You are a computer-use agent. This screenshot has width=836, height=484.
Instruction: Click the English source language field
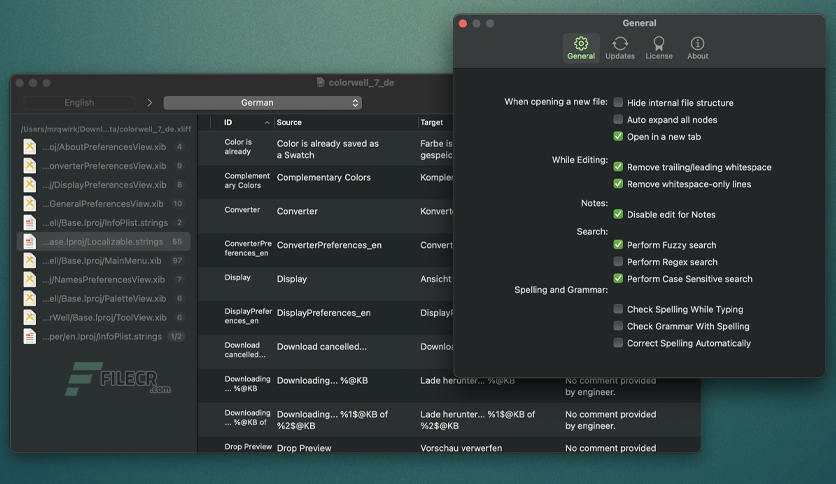click(x=79, y=103)
